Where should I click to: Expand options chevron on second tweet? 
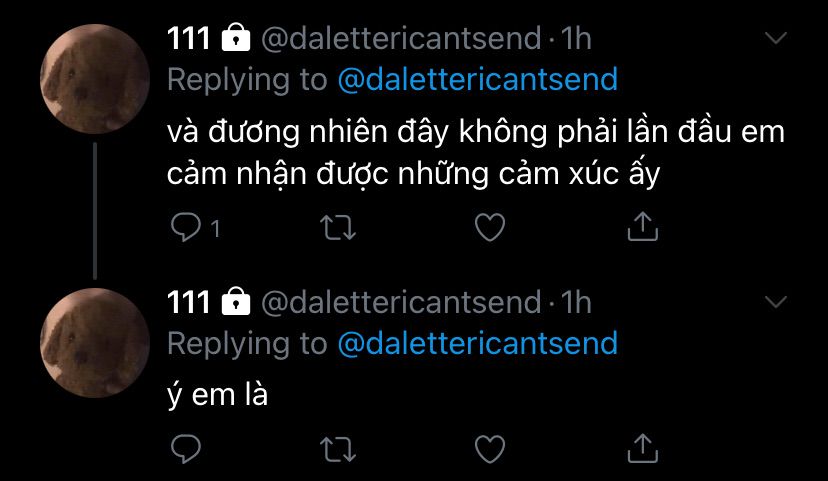click(776, 302)
